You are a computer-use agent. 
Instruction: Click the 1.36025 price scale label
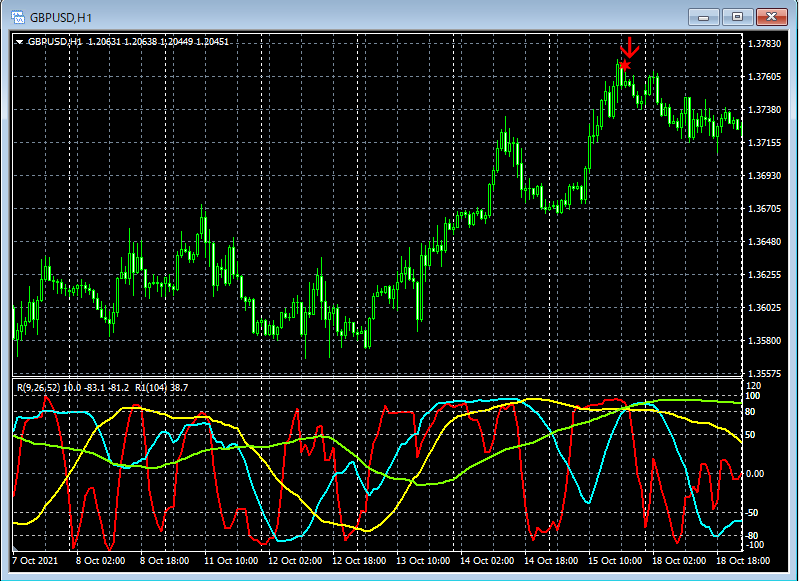[764, 308]
